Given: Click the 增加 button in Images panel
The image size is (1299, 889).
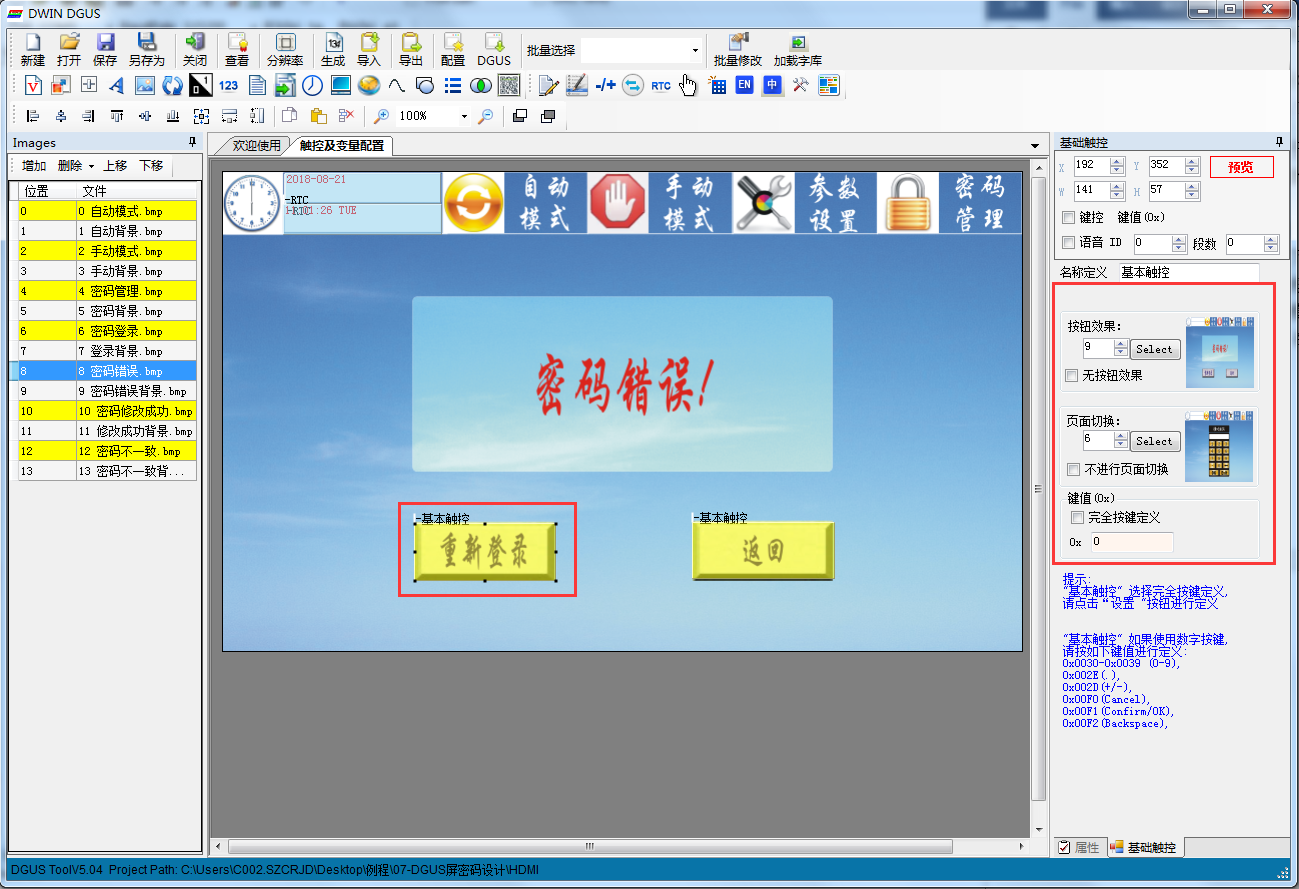Looking at the screenshot, I should (x=34, y=166).
